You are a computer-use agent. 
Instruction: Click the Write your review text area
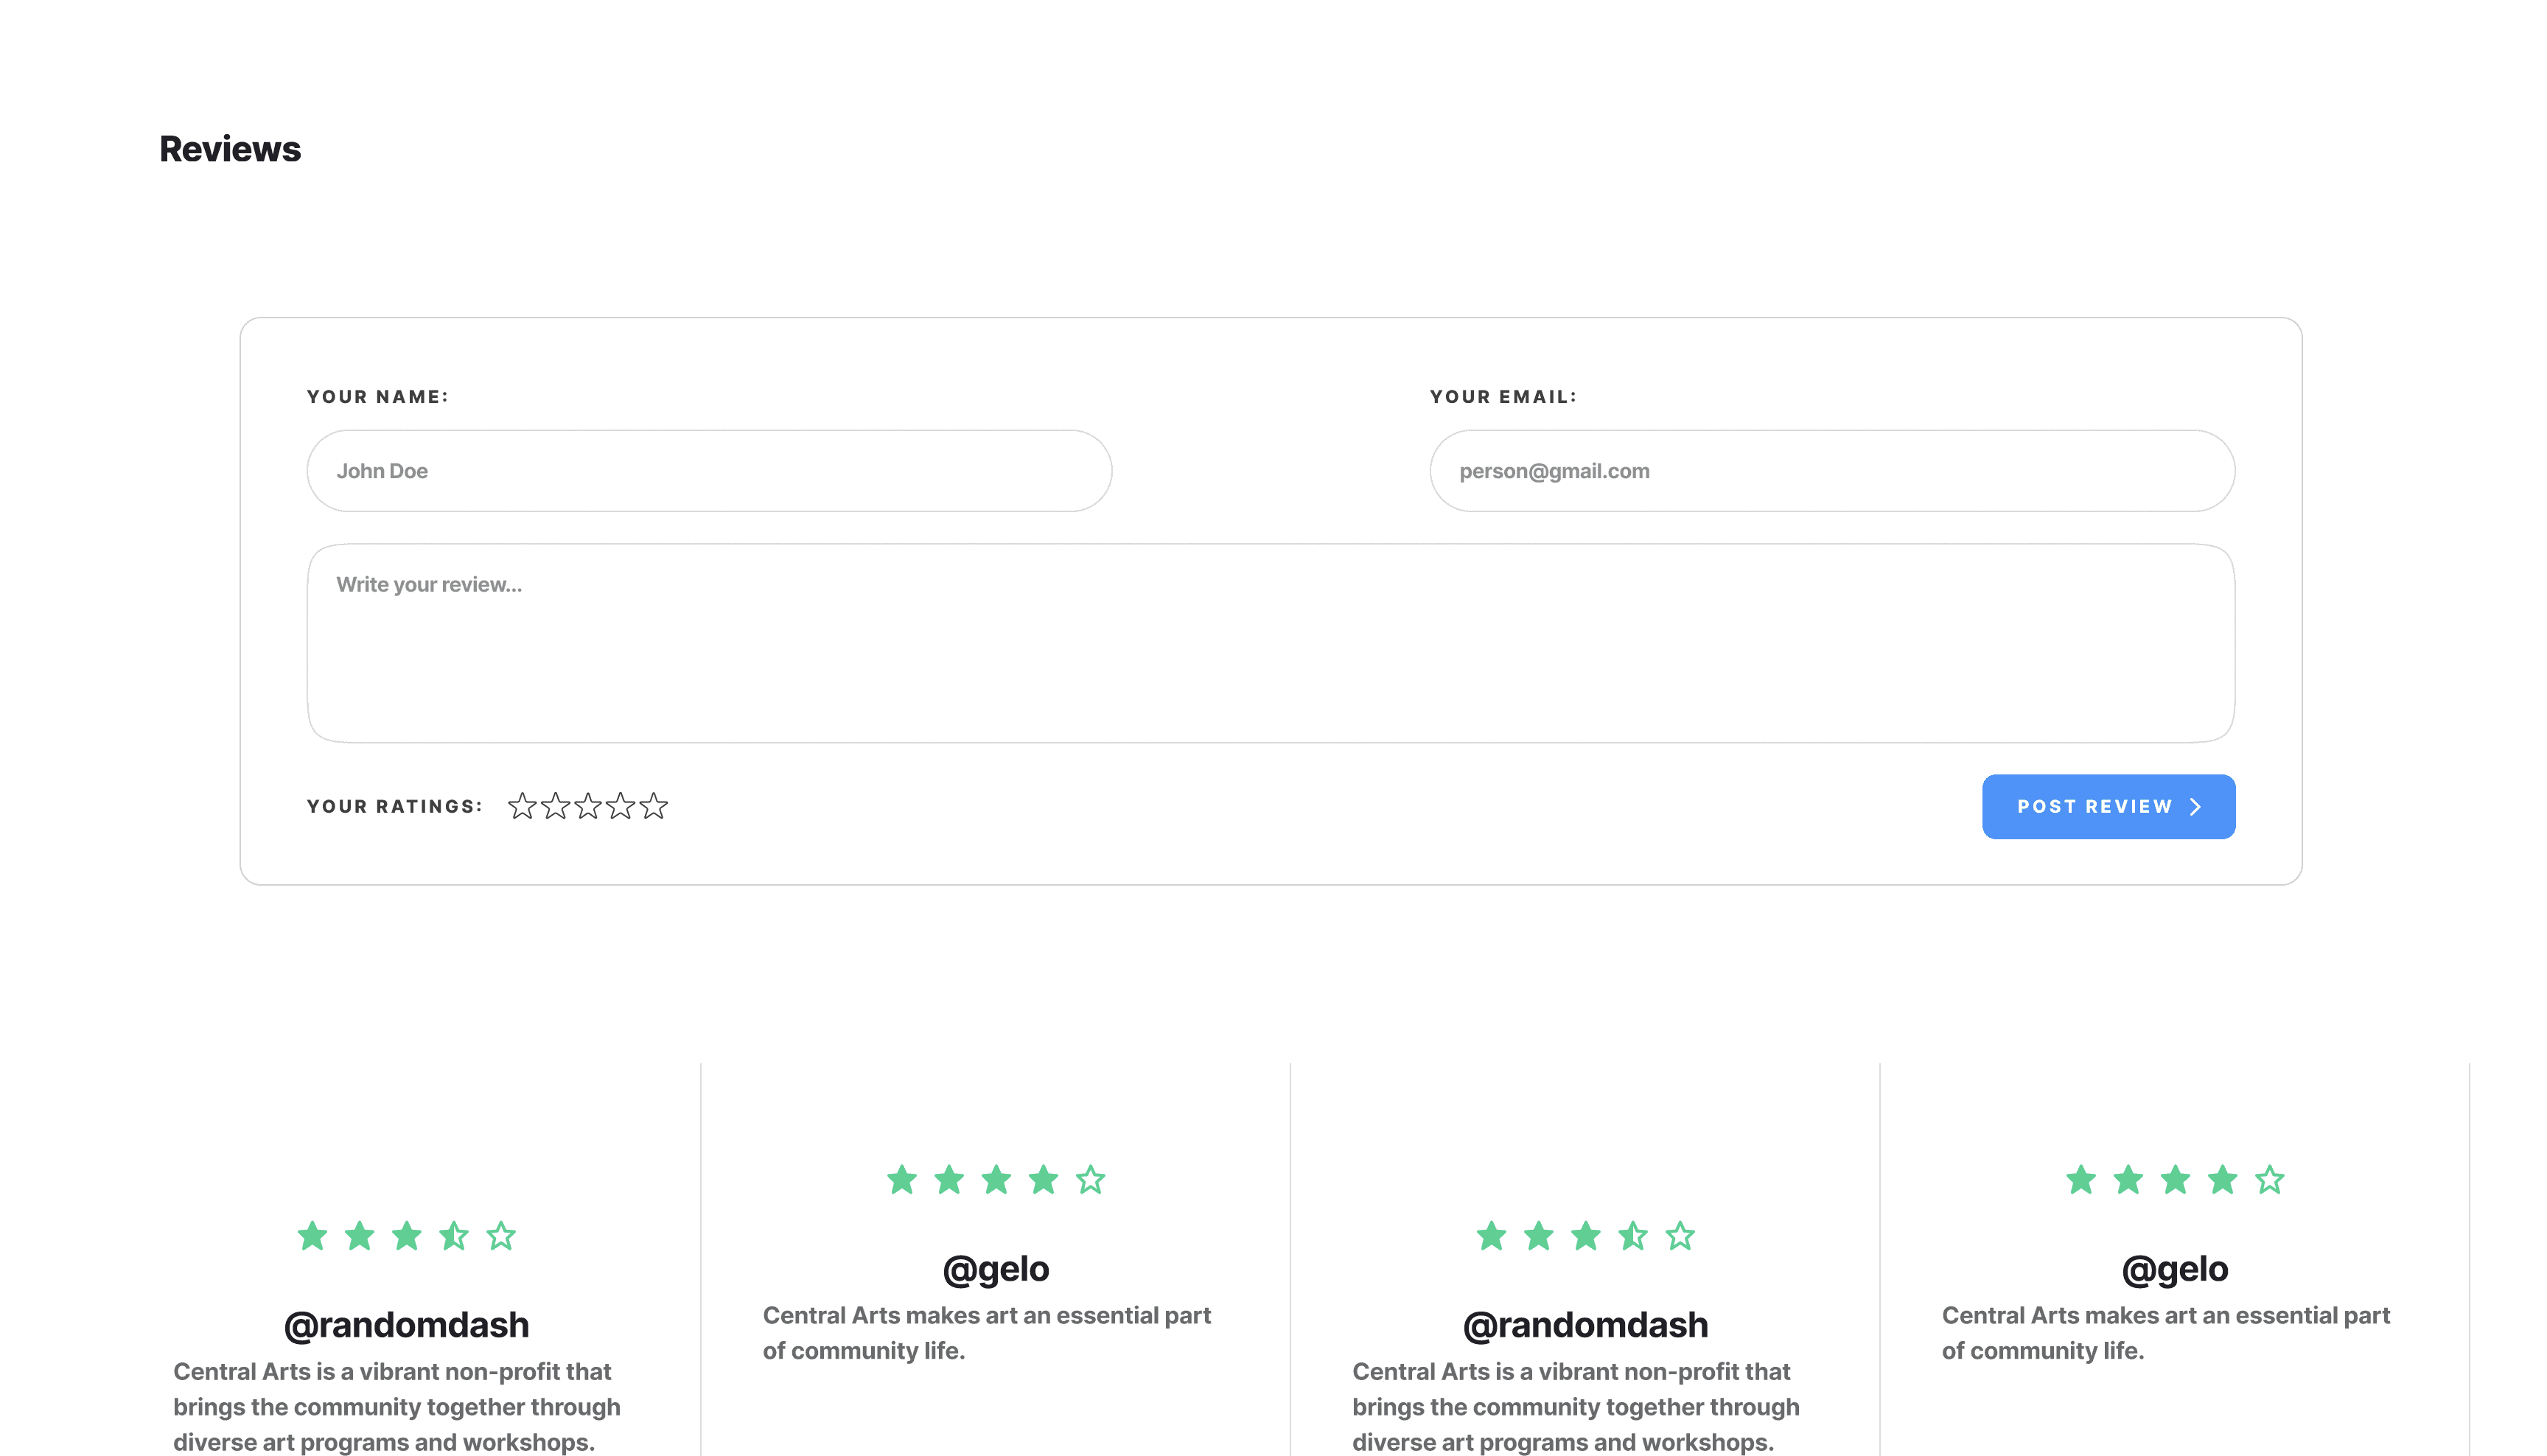click(1270, 643)
